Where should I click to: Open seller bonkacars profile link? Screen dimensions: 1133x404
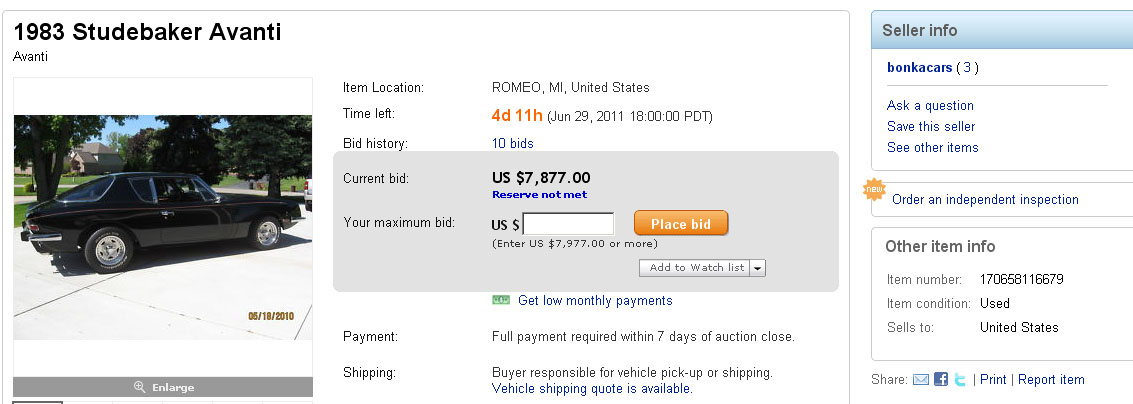pyautogui.click(x=919, y=68)
